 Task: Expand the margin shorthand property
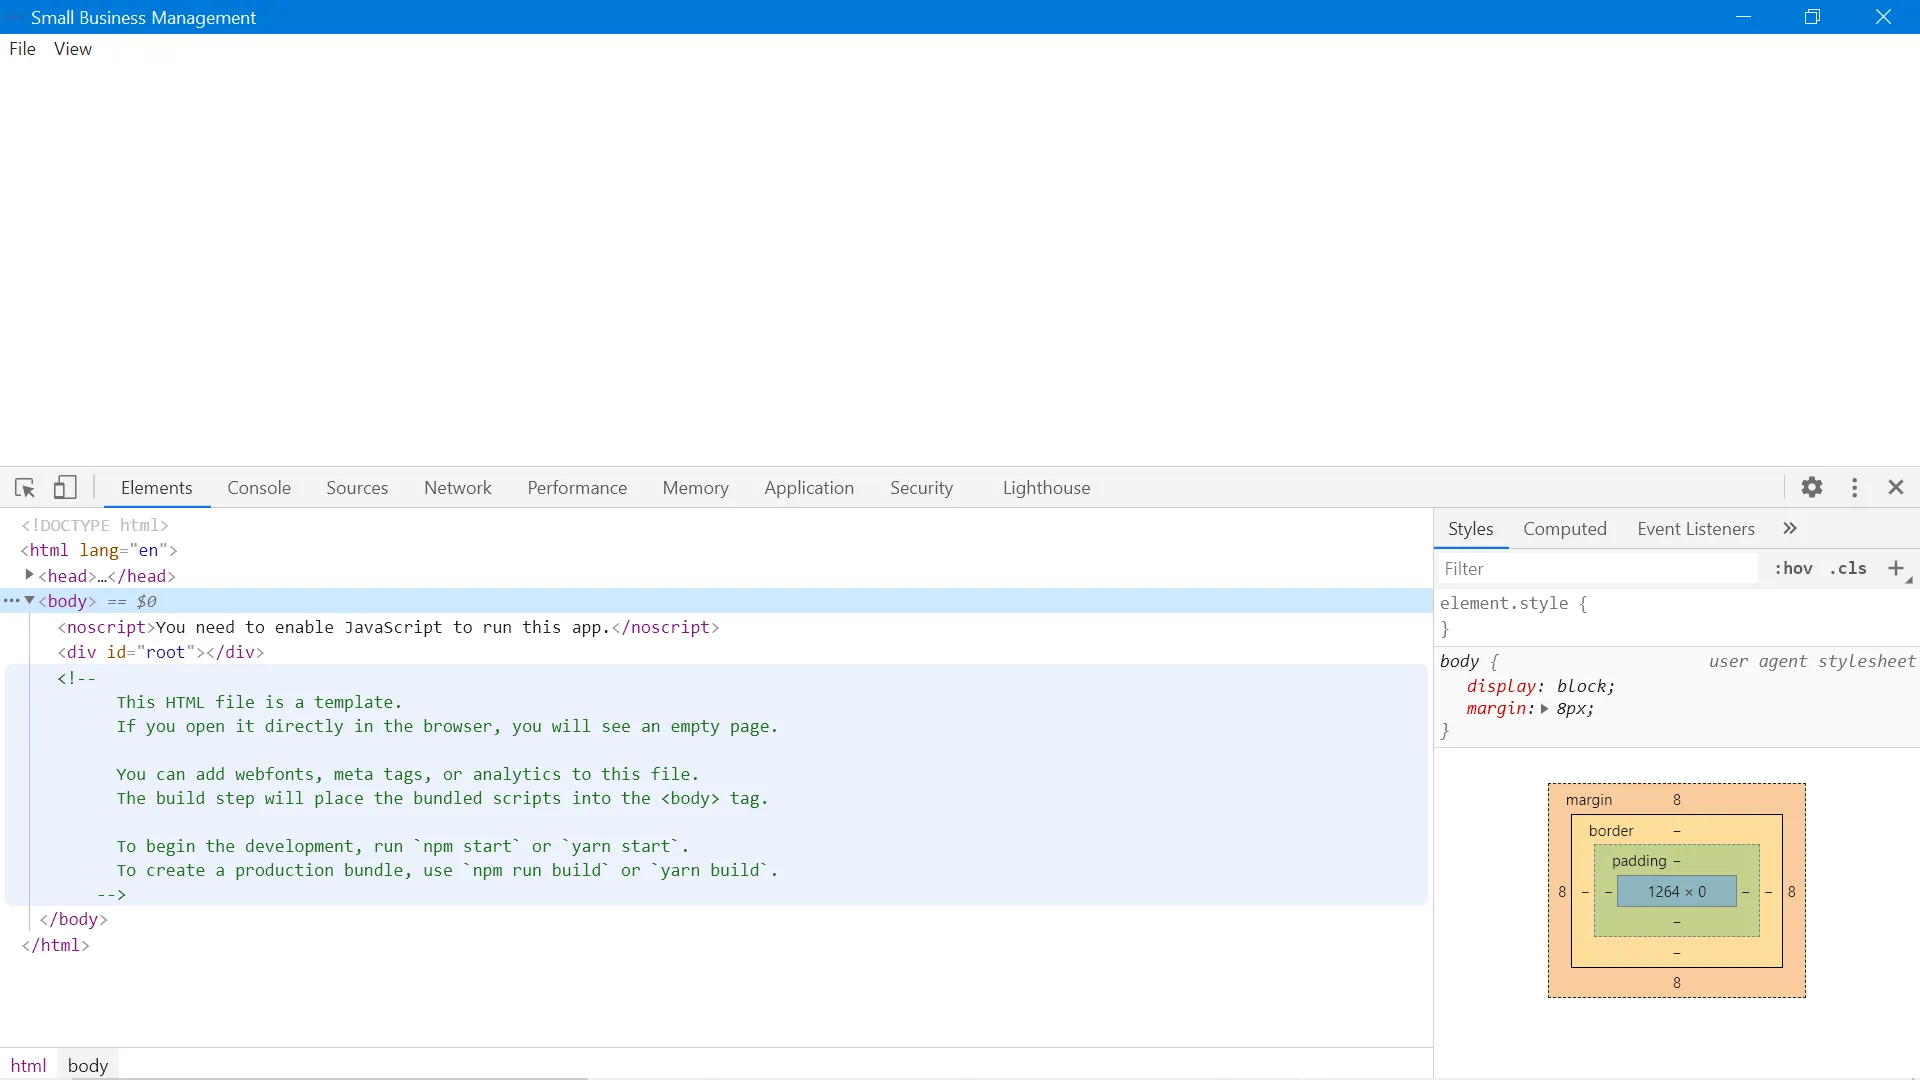coord(1545,709)
